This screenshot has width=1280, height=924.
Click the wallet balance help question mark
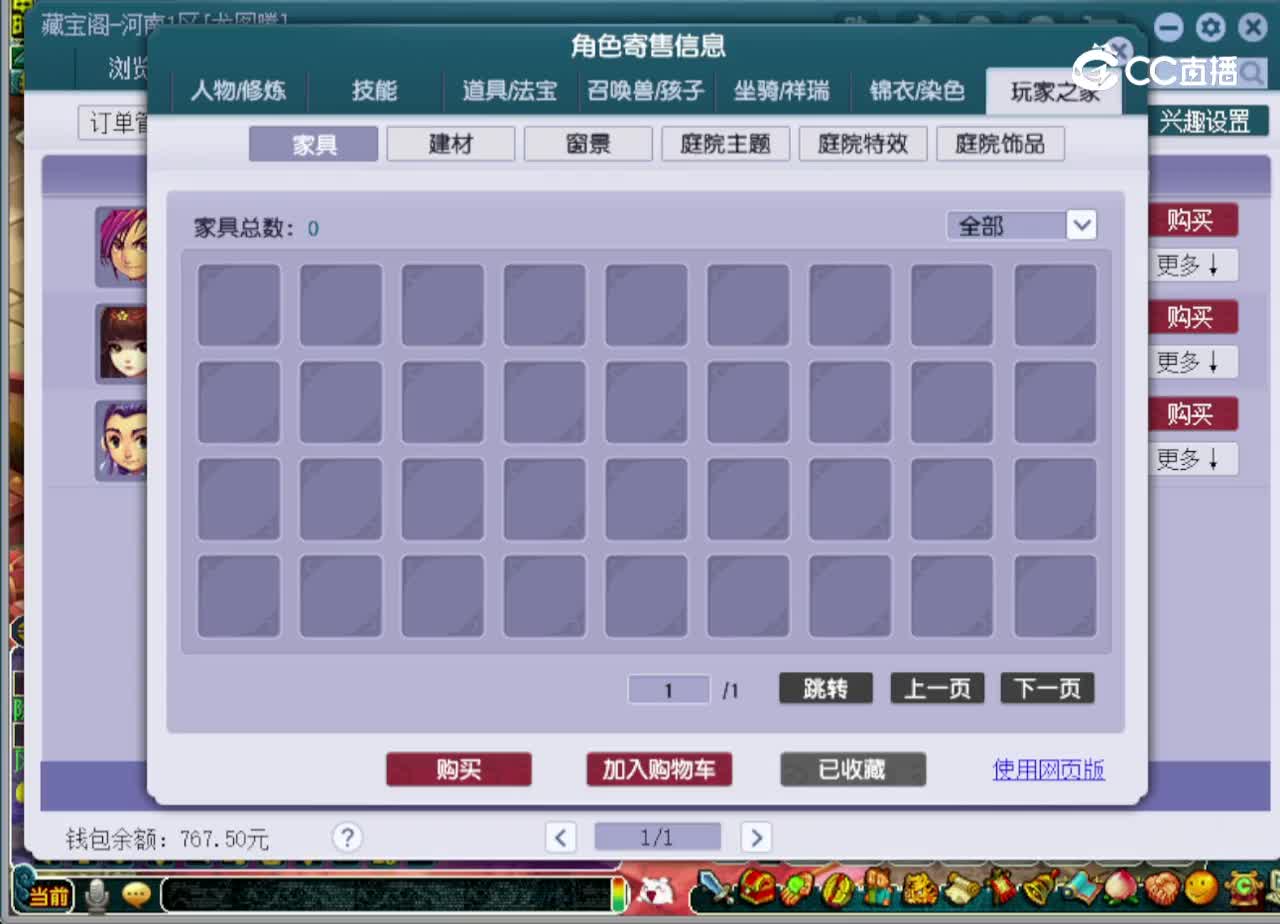347,838
